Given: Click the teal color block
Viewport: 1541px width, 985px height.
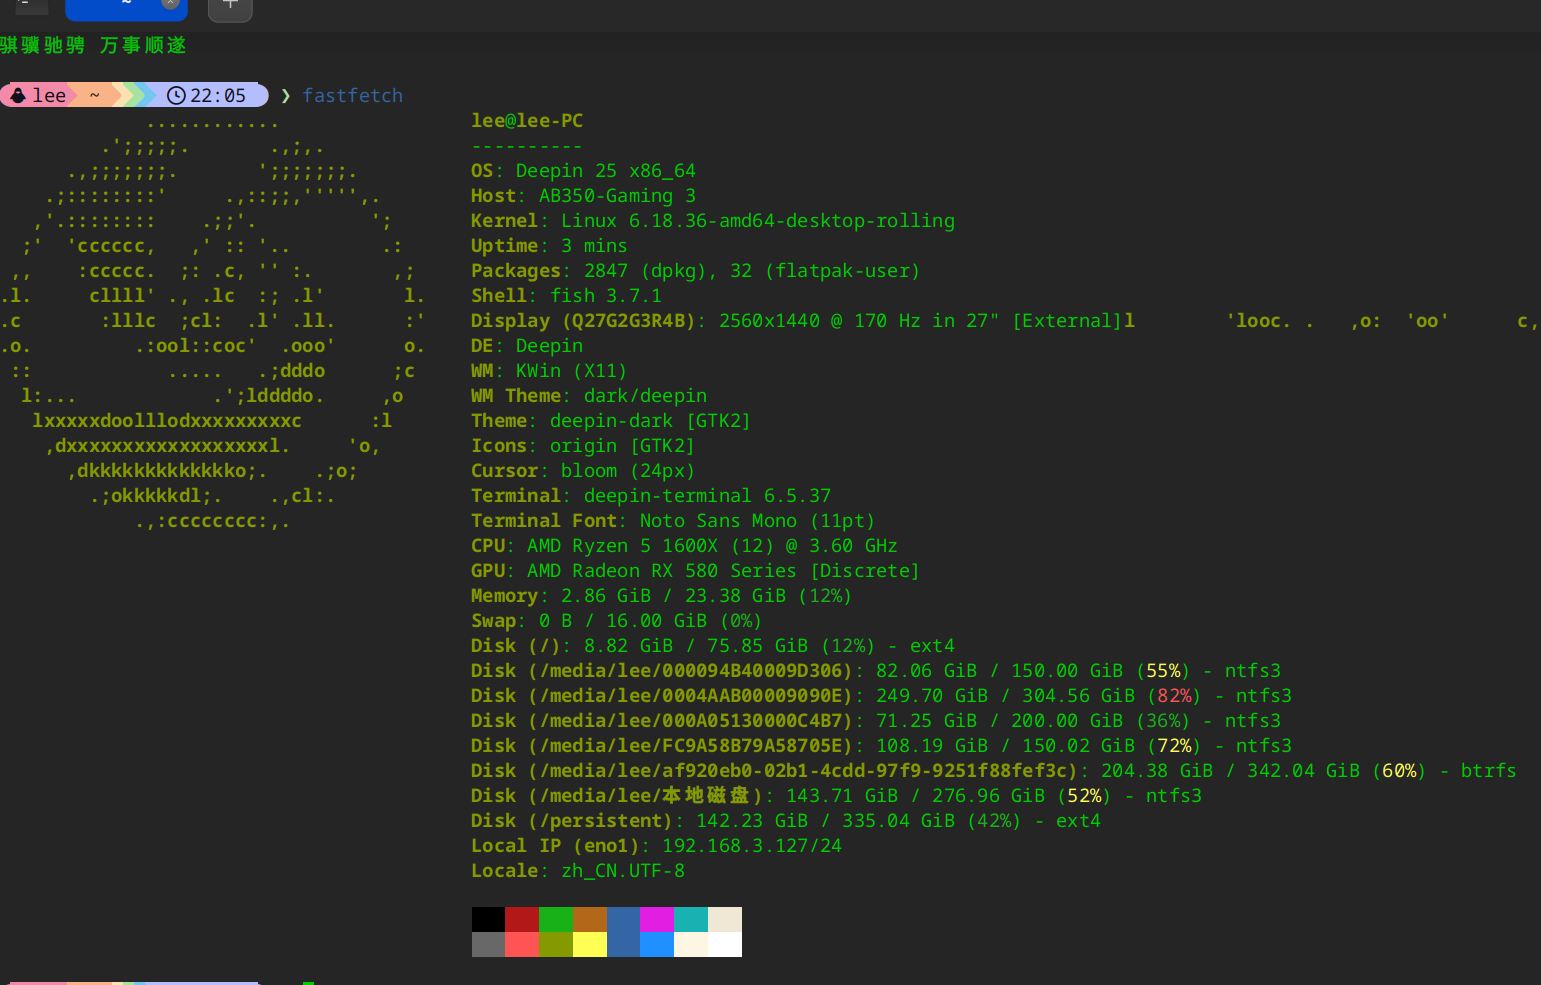Looking at the screenshot, I should tap(691, 919).
